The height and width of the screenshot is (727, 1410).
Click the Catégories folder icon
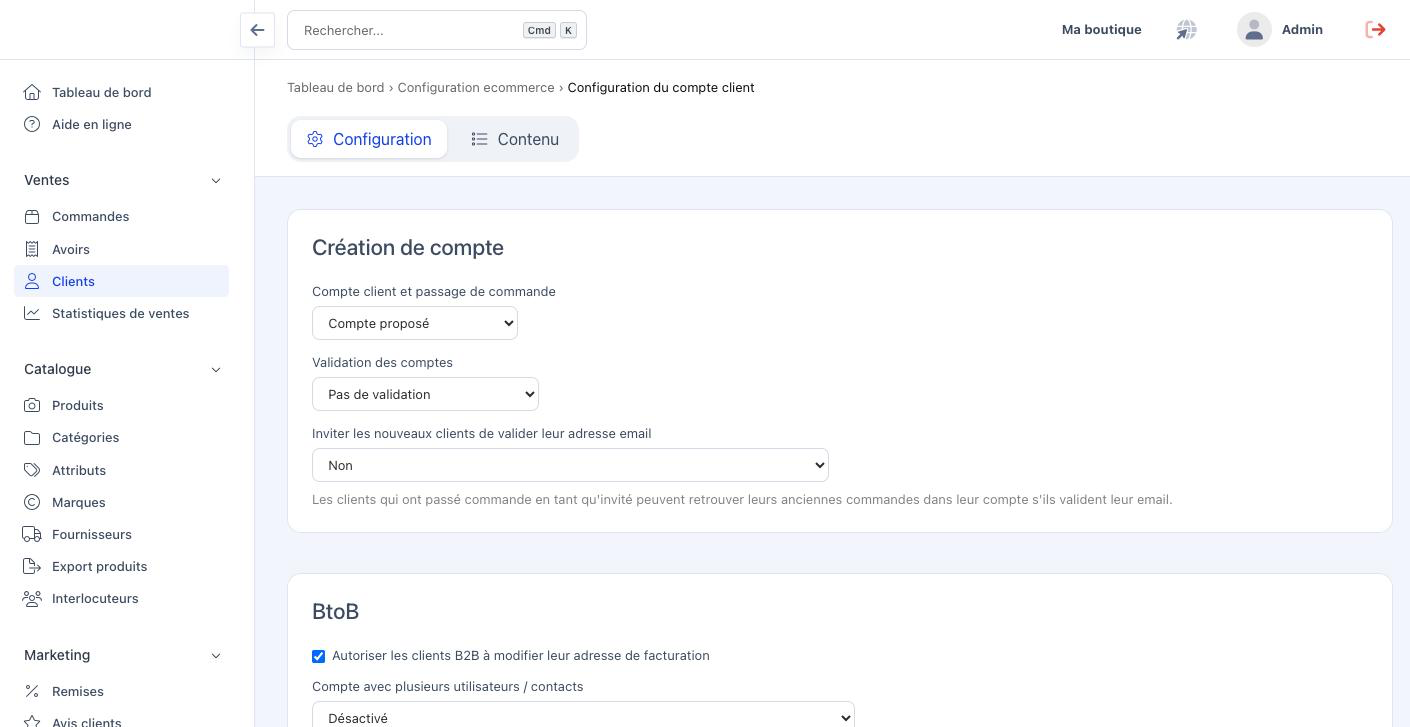pyautogui.click(x=32, y=437)
